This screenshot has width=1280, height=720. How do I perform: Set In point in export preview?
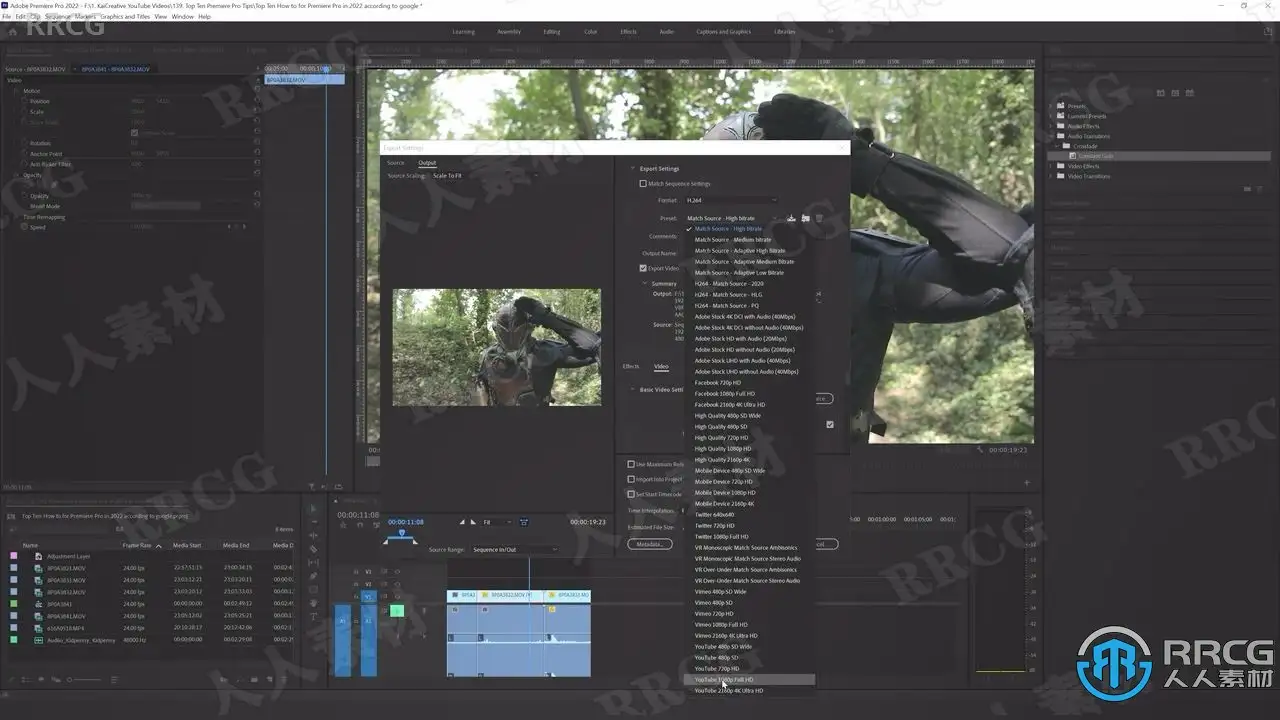click(x=461, y=522)
